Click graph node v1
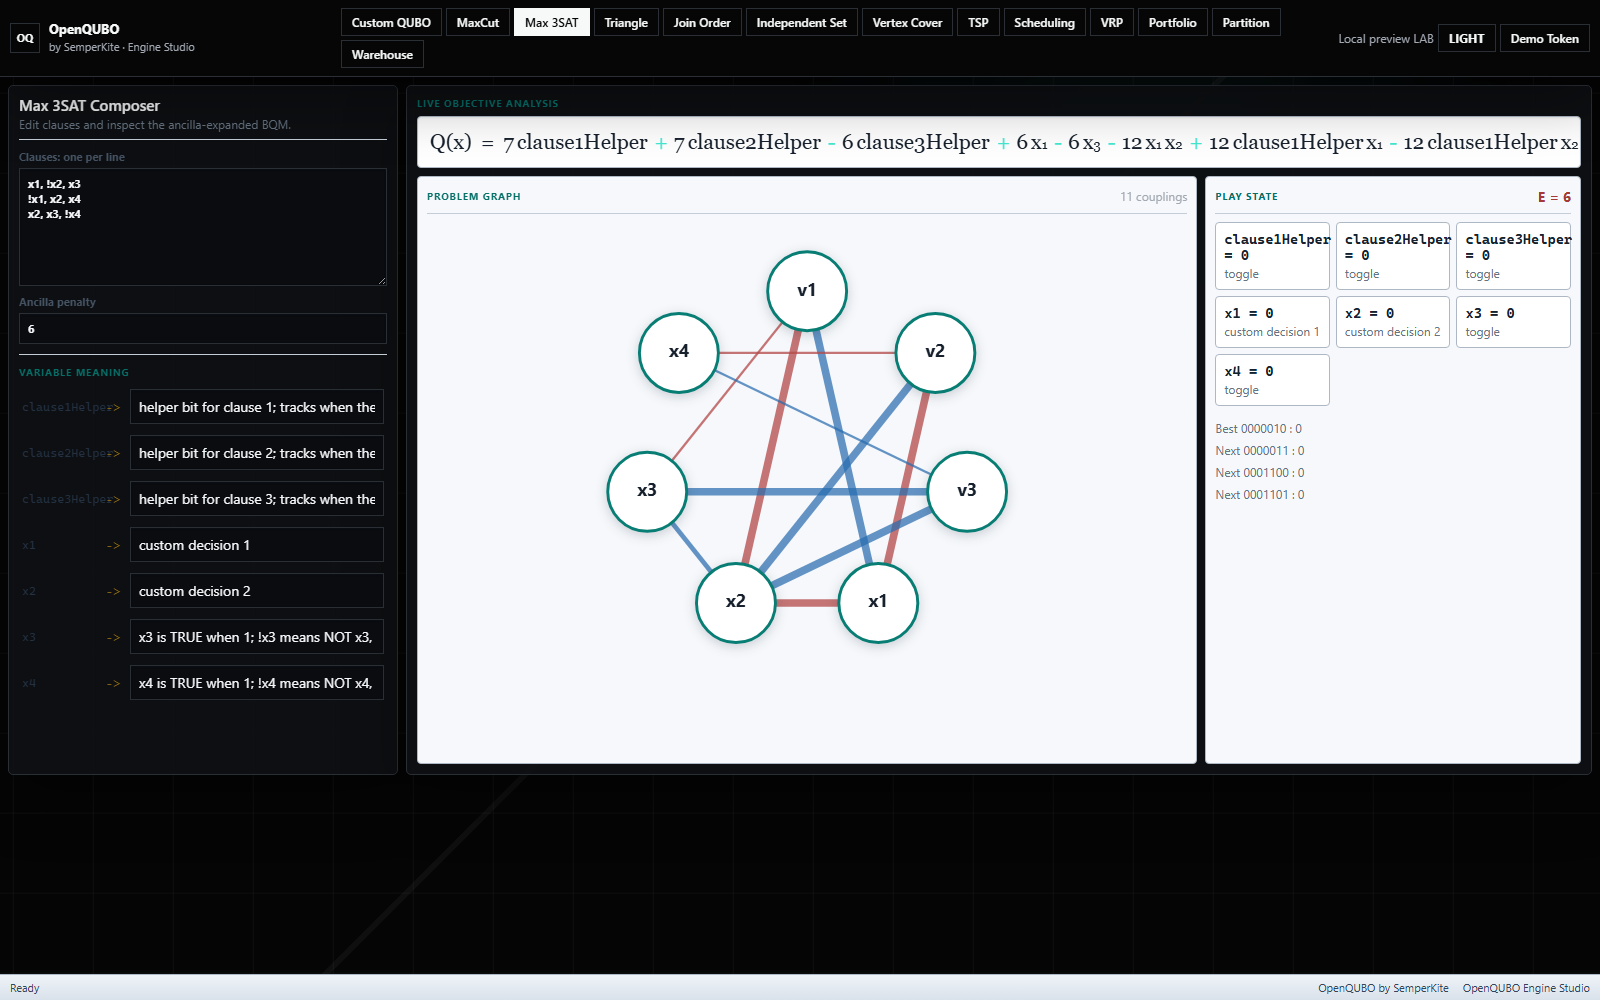The width and height of the screenshot is (1600, 1000). tap(807, 291)
